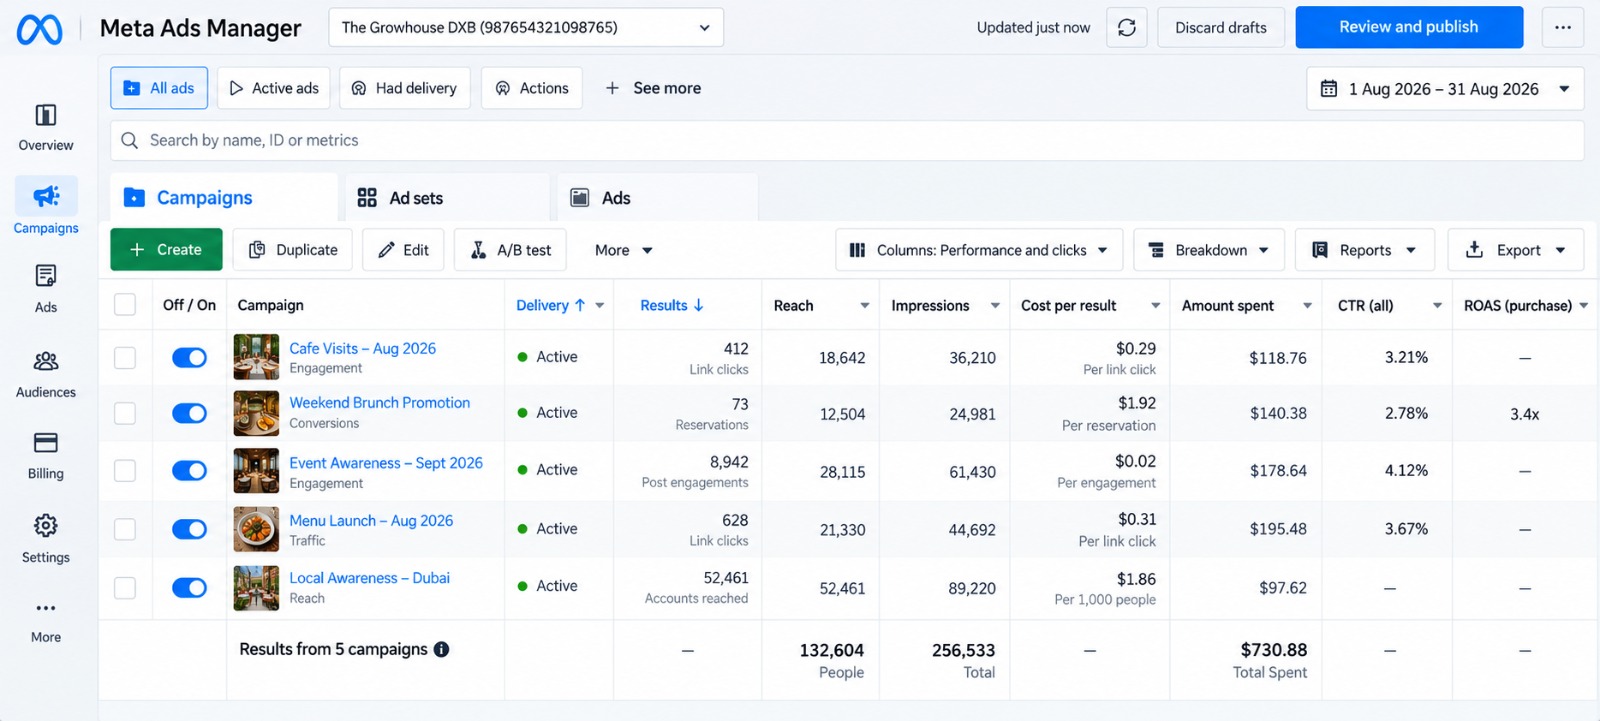
Task: Switch to the Campaigns tab
Action: click(224, 198)
